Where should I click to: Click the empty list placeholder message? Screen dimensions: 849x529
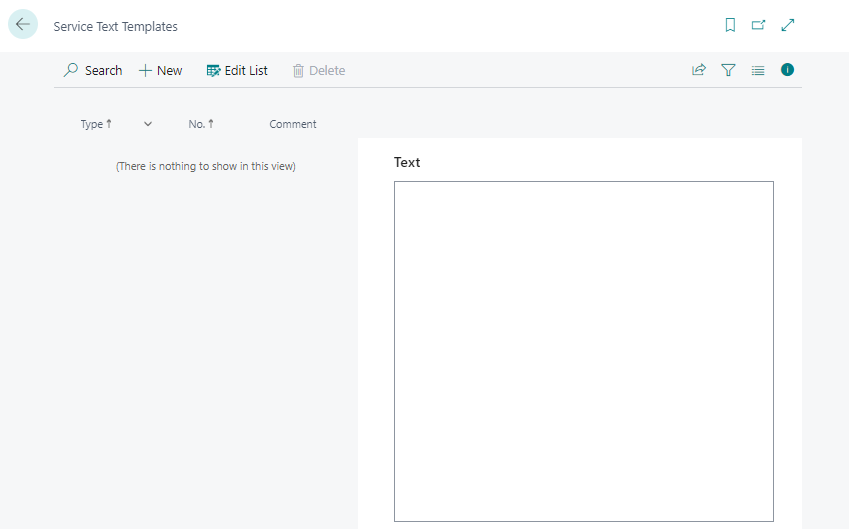pyautogui.click(x=206, y=166)
